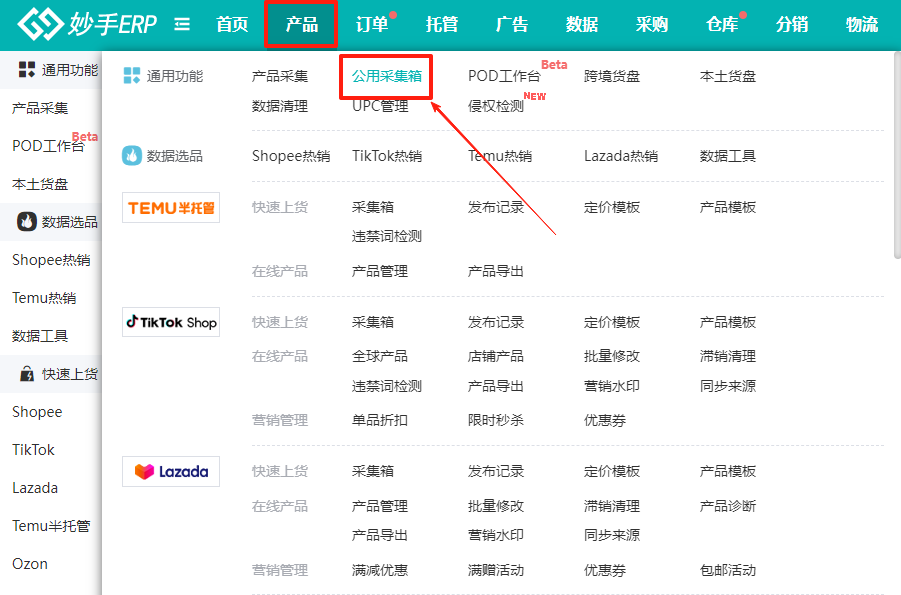Screen dimensions: 901x595
Task: Open the 采购 top menu
Action: pyautogui.click(x=652, y=24)
